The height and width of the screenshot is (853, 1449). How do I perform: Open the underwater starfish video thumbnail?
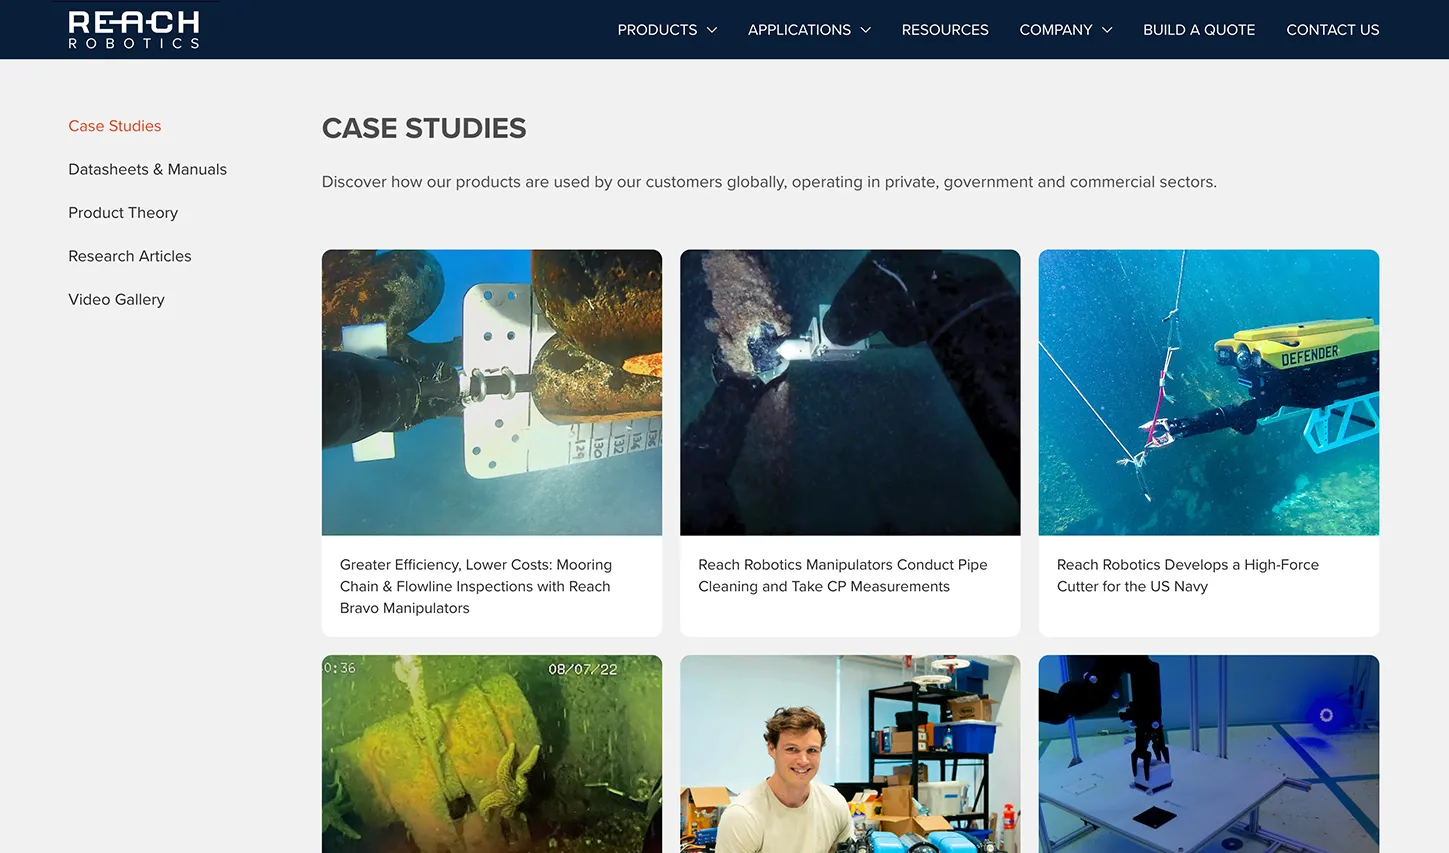(x=492, y=754)
